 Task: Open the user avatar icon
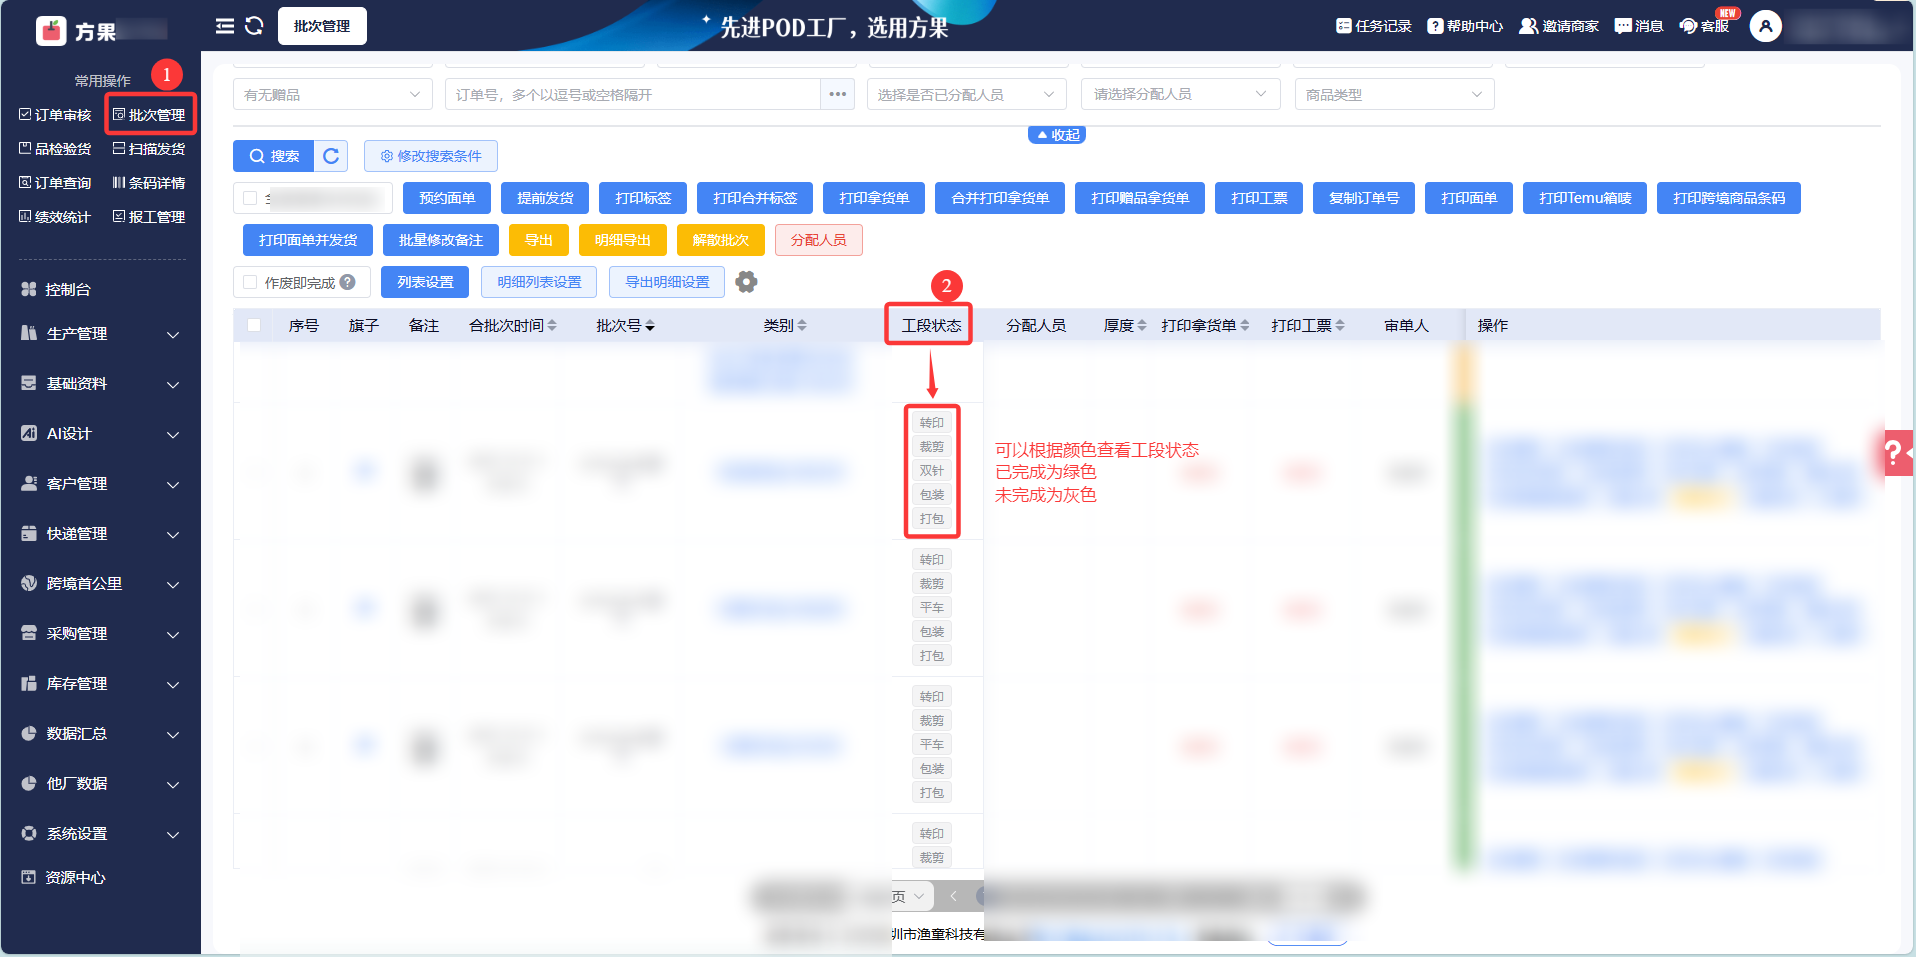click(x=1766, y=26)
